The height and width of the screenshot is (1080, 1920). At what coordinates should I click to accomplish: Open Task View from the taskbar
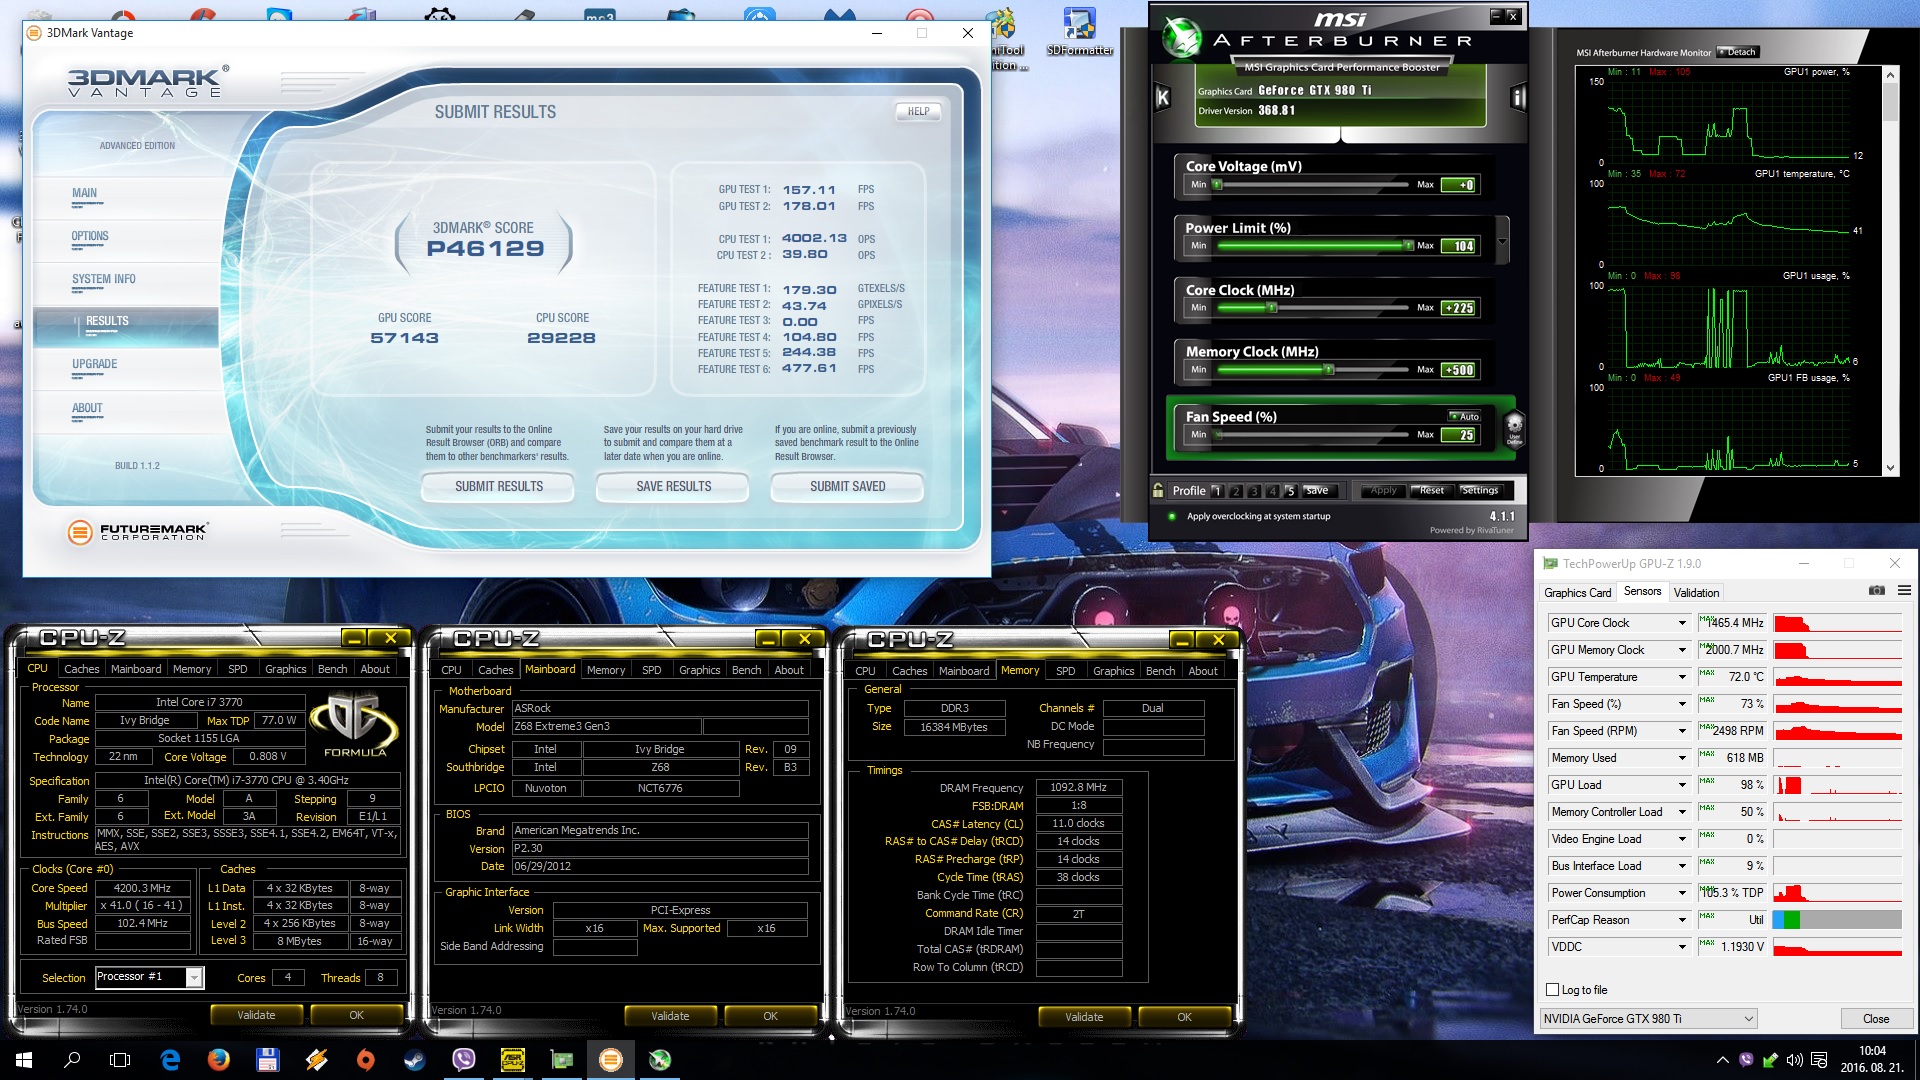tap(120, 1059)
